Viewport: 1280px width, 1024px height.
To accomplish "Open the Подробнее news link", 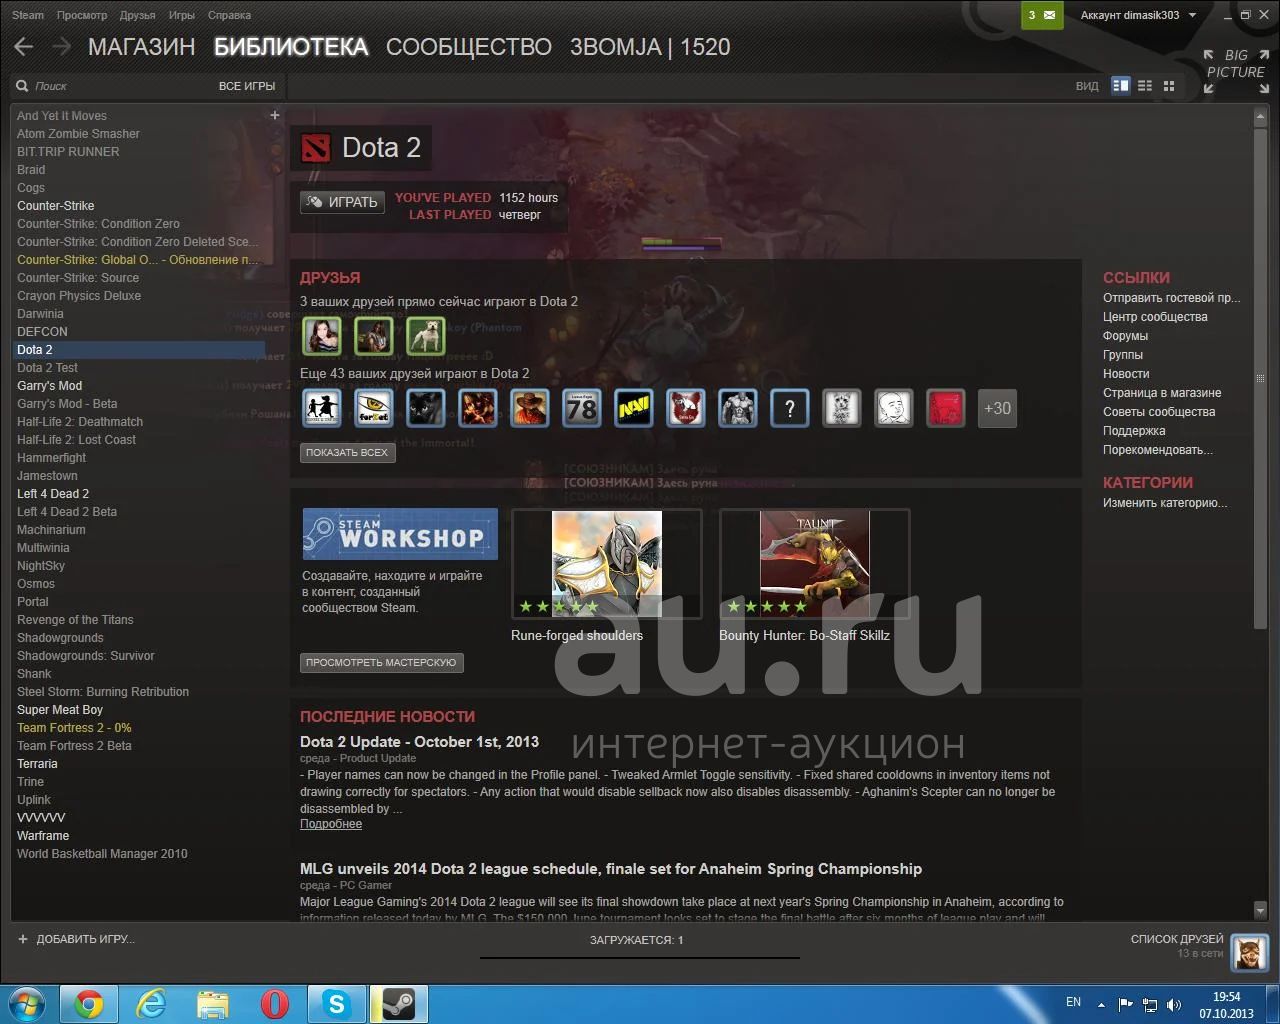I will click(331, 824).
